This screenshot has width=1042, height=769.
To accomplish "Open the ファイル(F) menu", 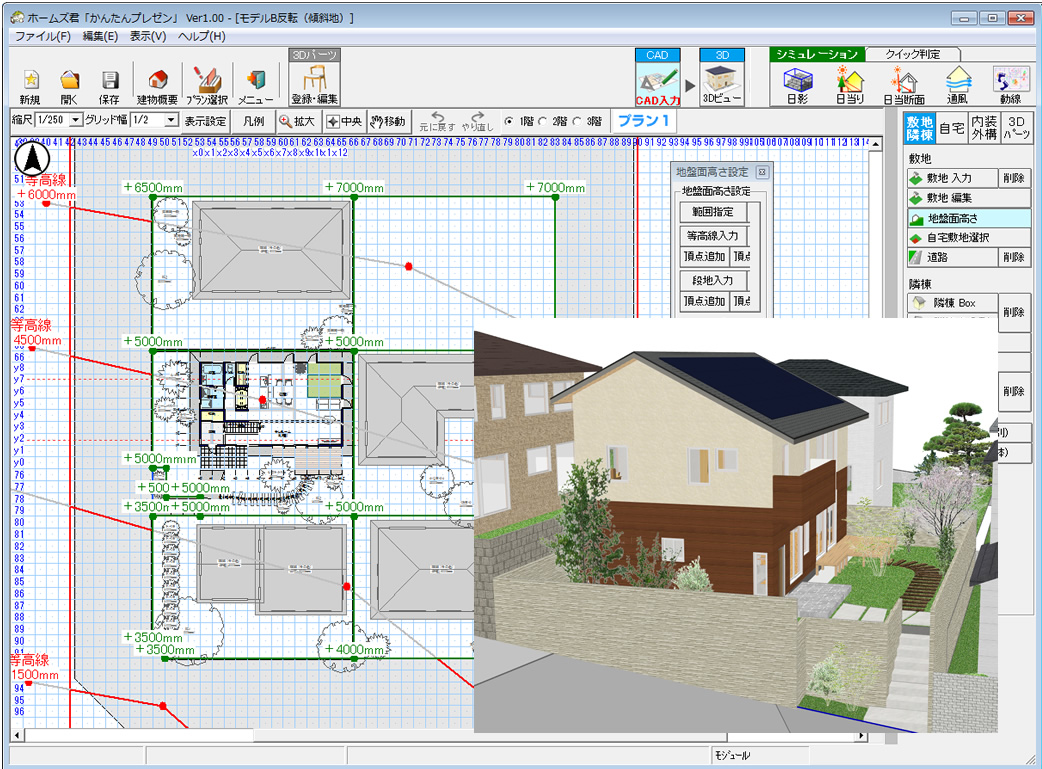I will [x=43, y=37].
